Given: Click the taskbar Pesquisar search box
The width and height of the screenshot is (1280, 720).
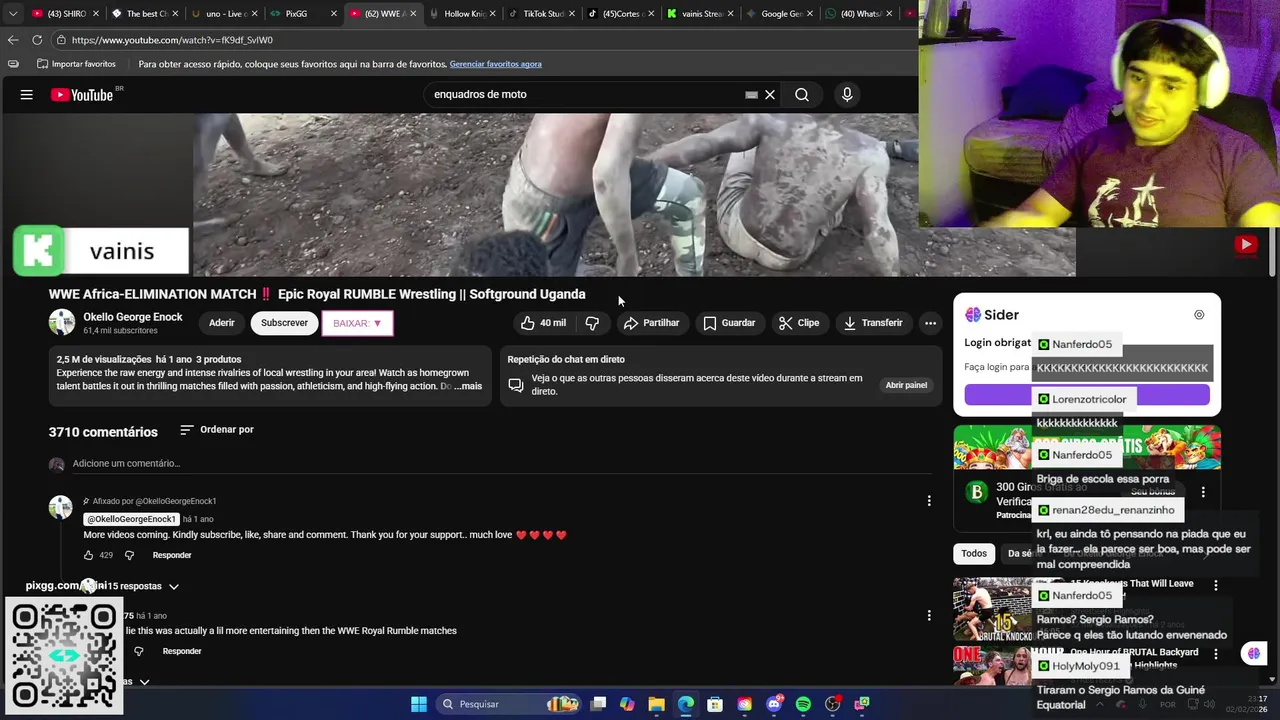Looking at the screenshot, I should tap(510, 704).
